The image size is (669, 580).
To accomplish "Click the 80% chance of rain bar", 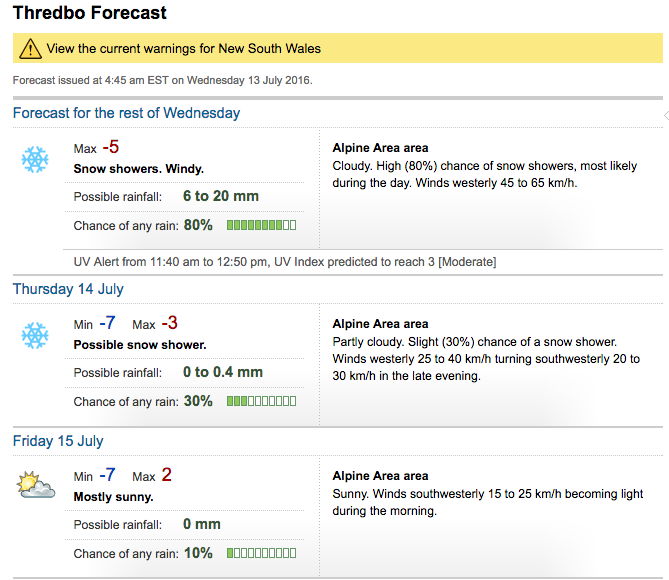I will coord(261,225).
